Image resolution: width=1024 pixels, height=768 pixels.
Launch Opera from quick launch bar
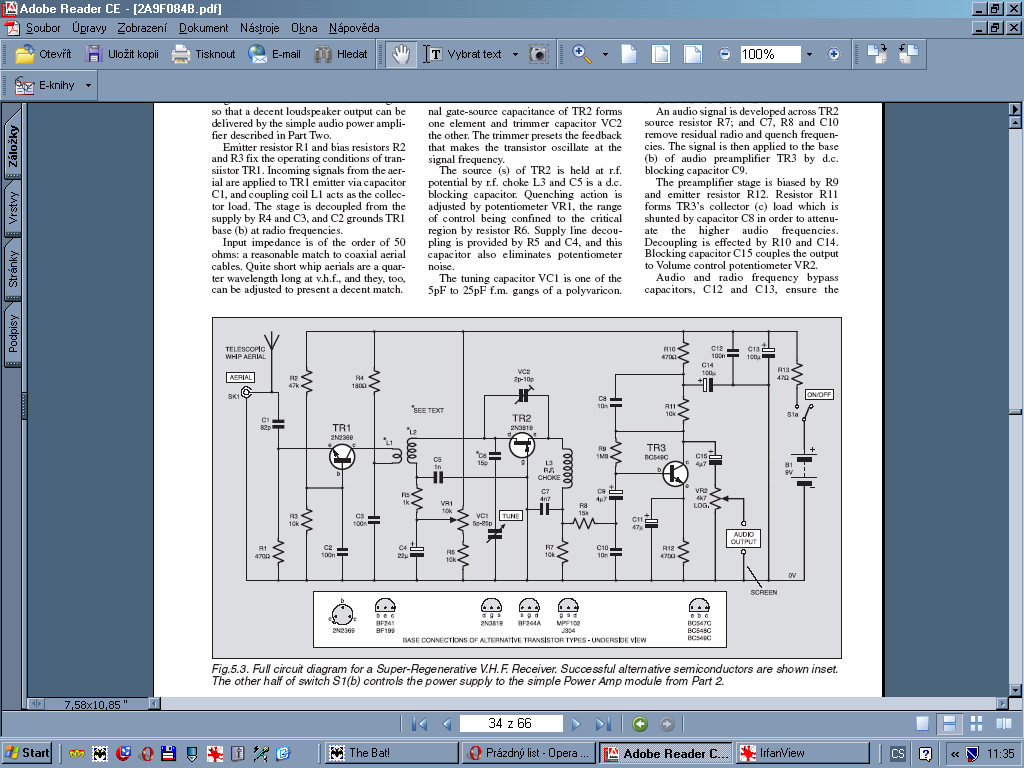[146, 754]
